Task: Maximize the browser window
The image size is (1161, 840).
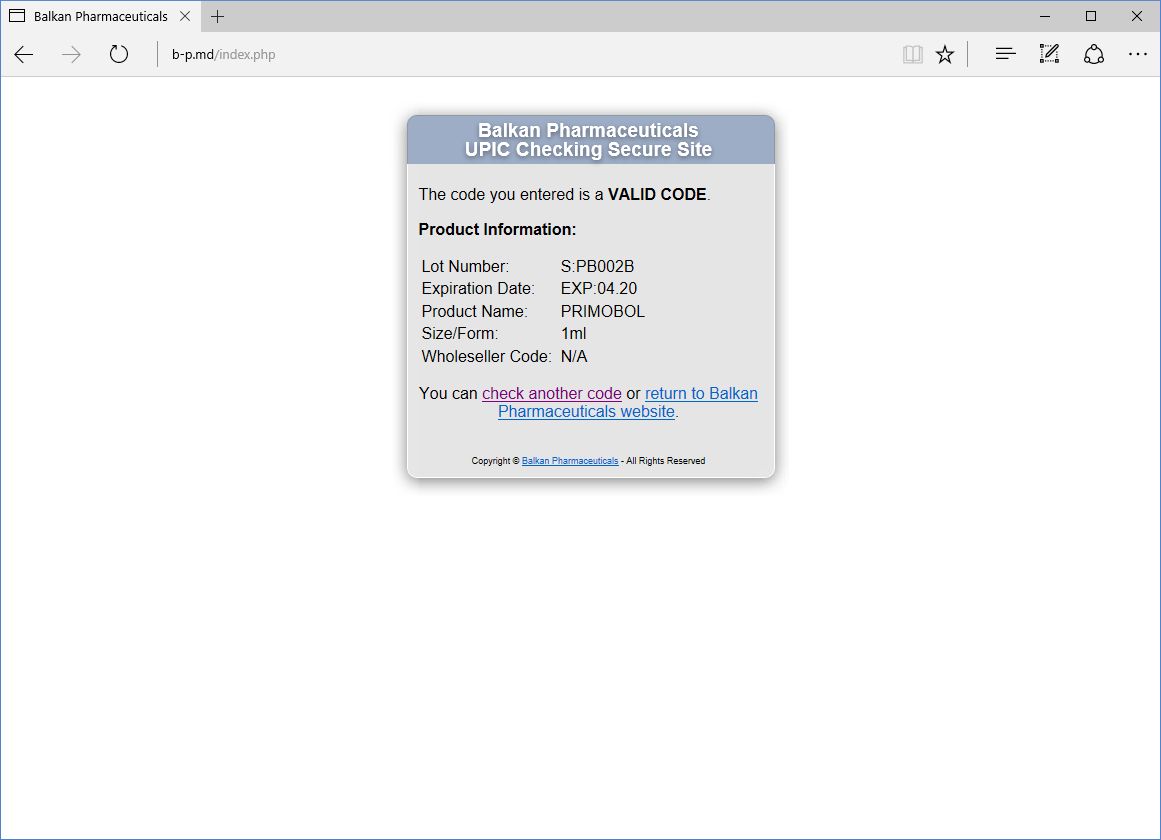Action: pos(1091,16)
